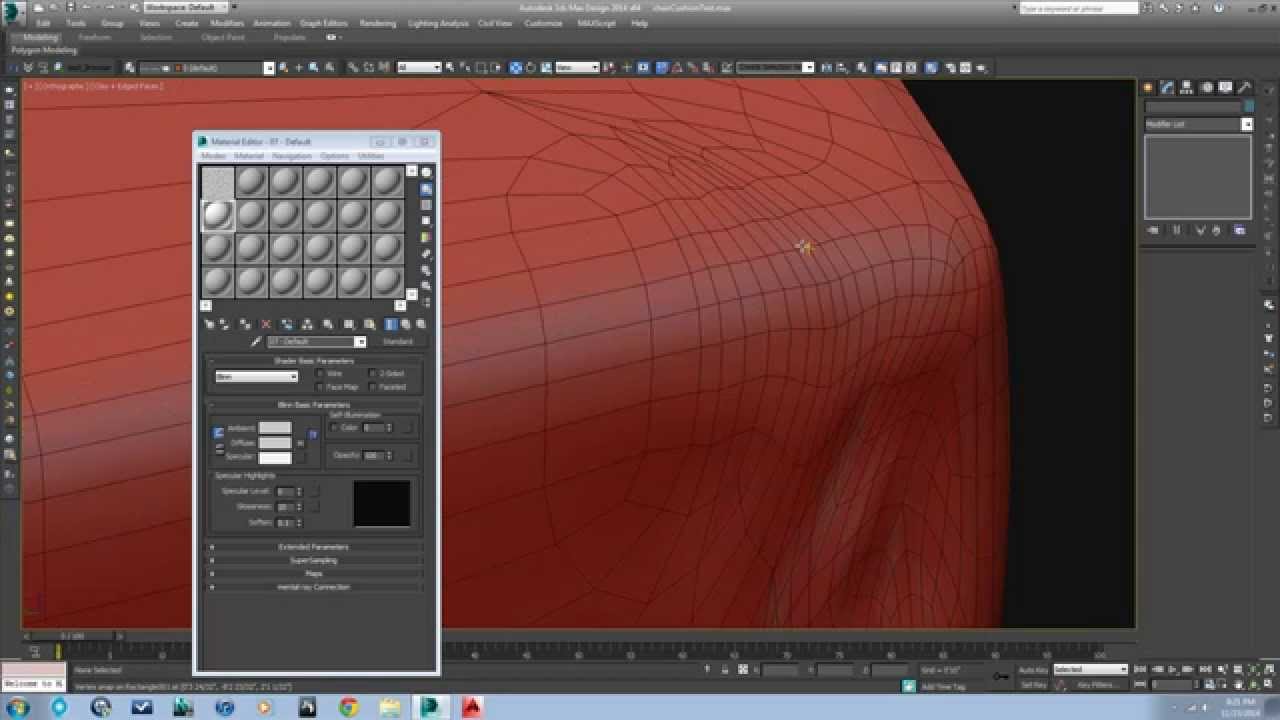Enable the Wire checkbox

coord(320,374)
